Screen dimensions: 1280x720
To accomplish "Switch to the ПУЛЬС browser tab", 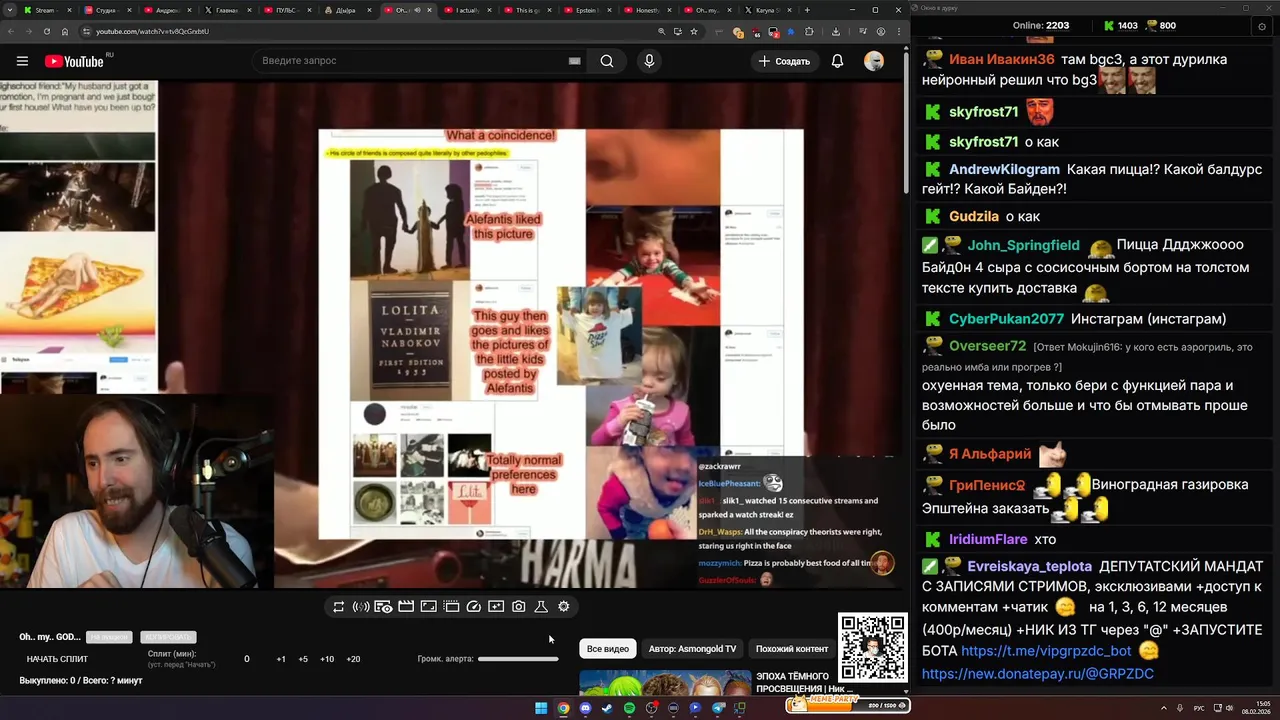I will click(287, 10).
